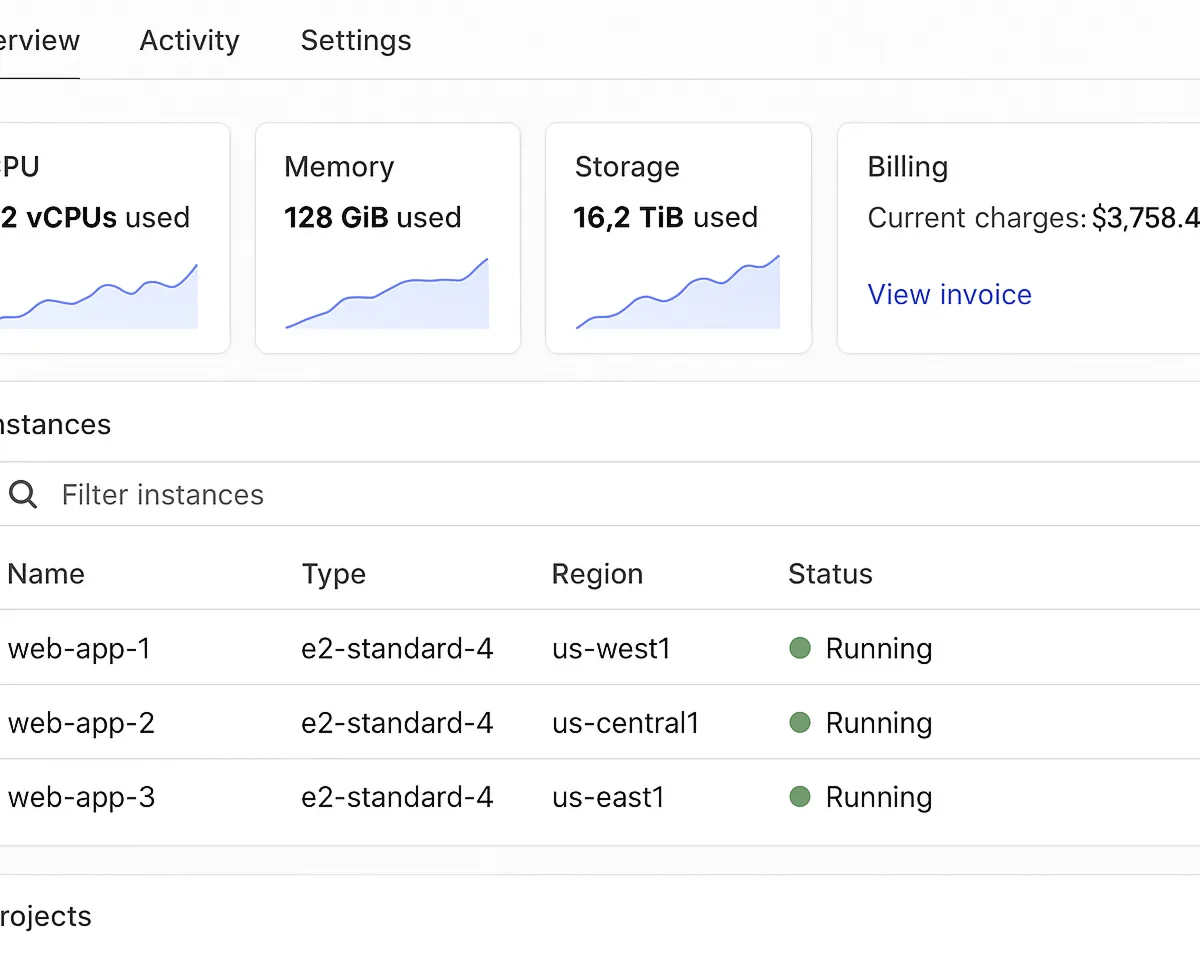Image resolution: width=1200 pixels, height=958 pixels.
Task: Click web-app-1 green status indicator
Action: pyautogui.click(x=800, y=648)
